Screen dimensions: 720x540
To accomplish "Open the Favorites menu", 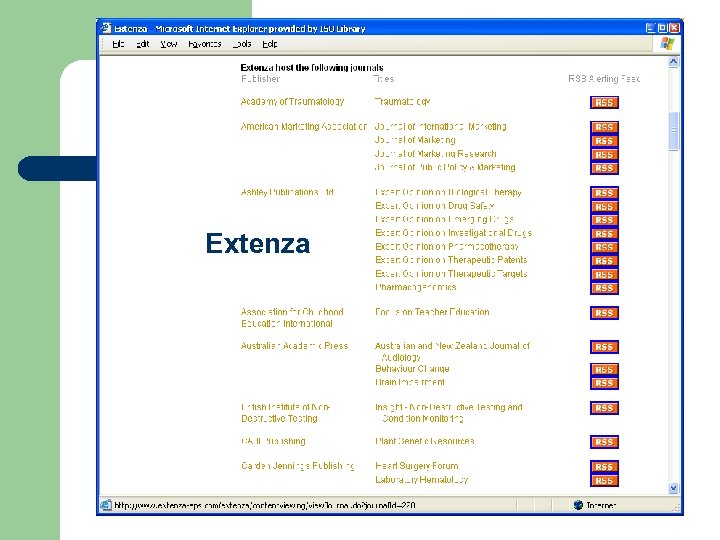I will click(205, 44).
